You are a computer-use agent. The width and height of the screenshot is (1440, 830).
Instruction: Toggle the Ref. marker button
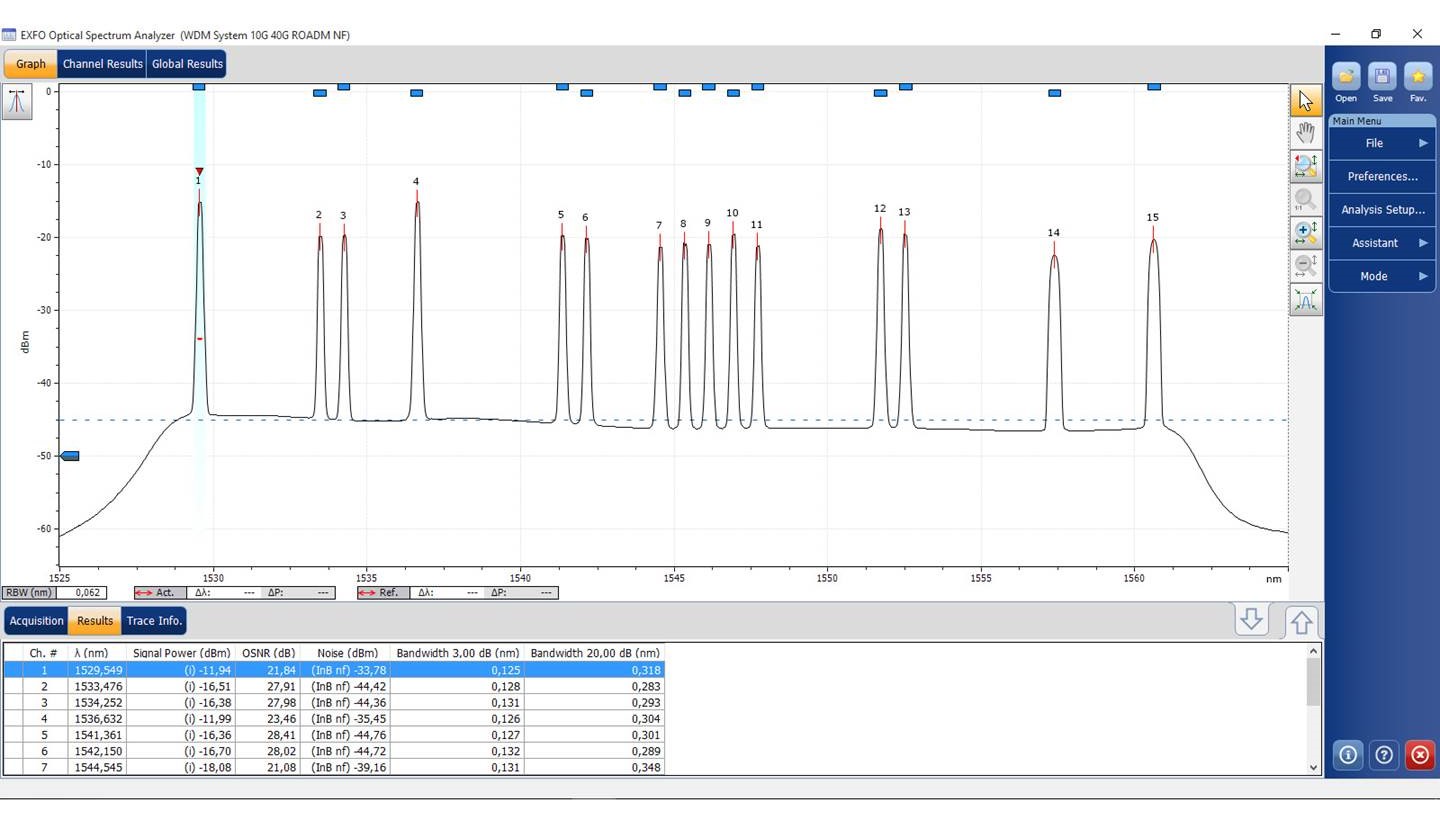(x=382, y=593)
